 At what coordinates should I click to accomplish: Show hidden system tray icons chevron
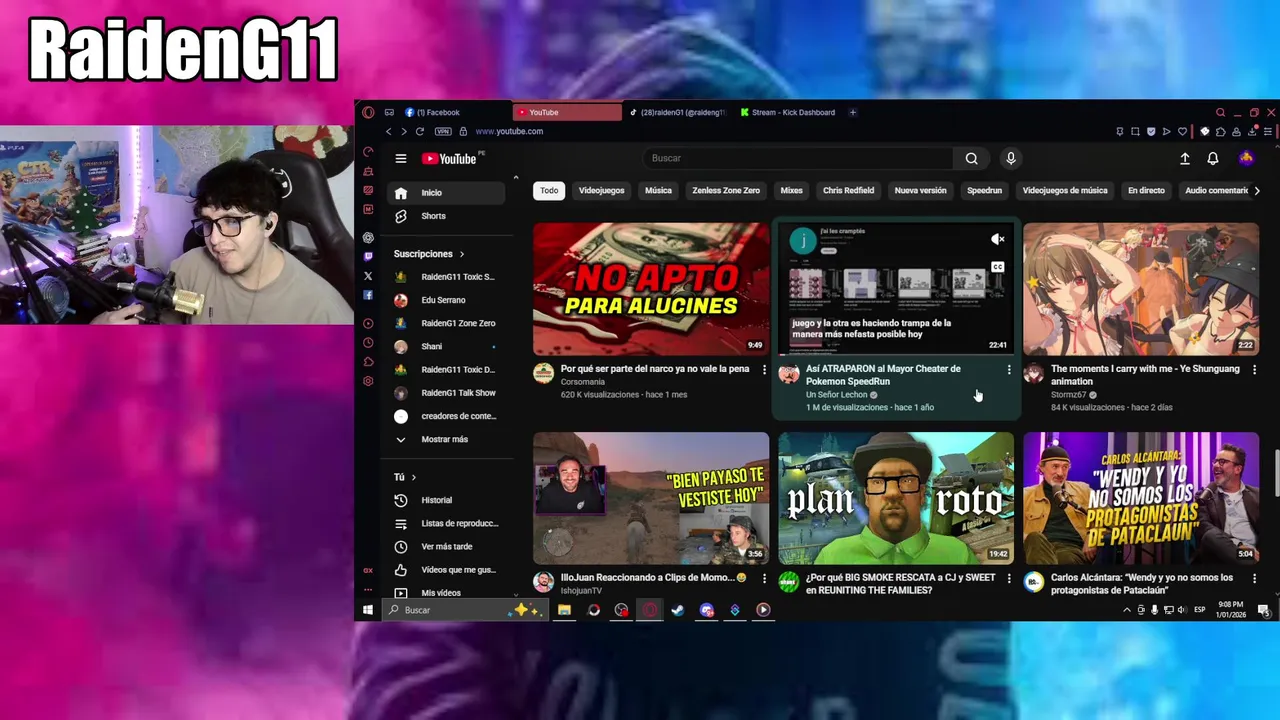click(1127, 610)
